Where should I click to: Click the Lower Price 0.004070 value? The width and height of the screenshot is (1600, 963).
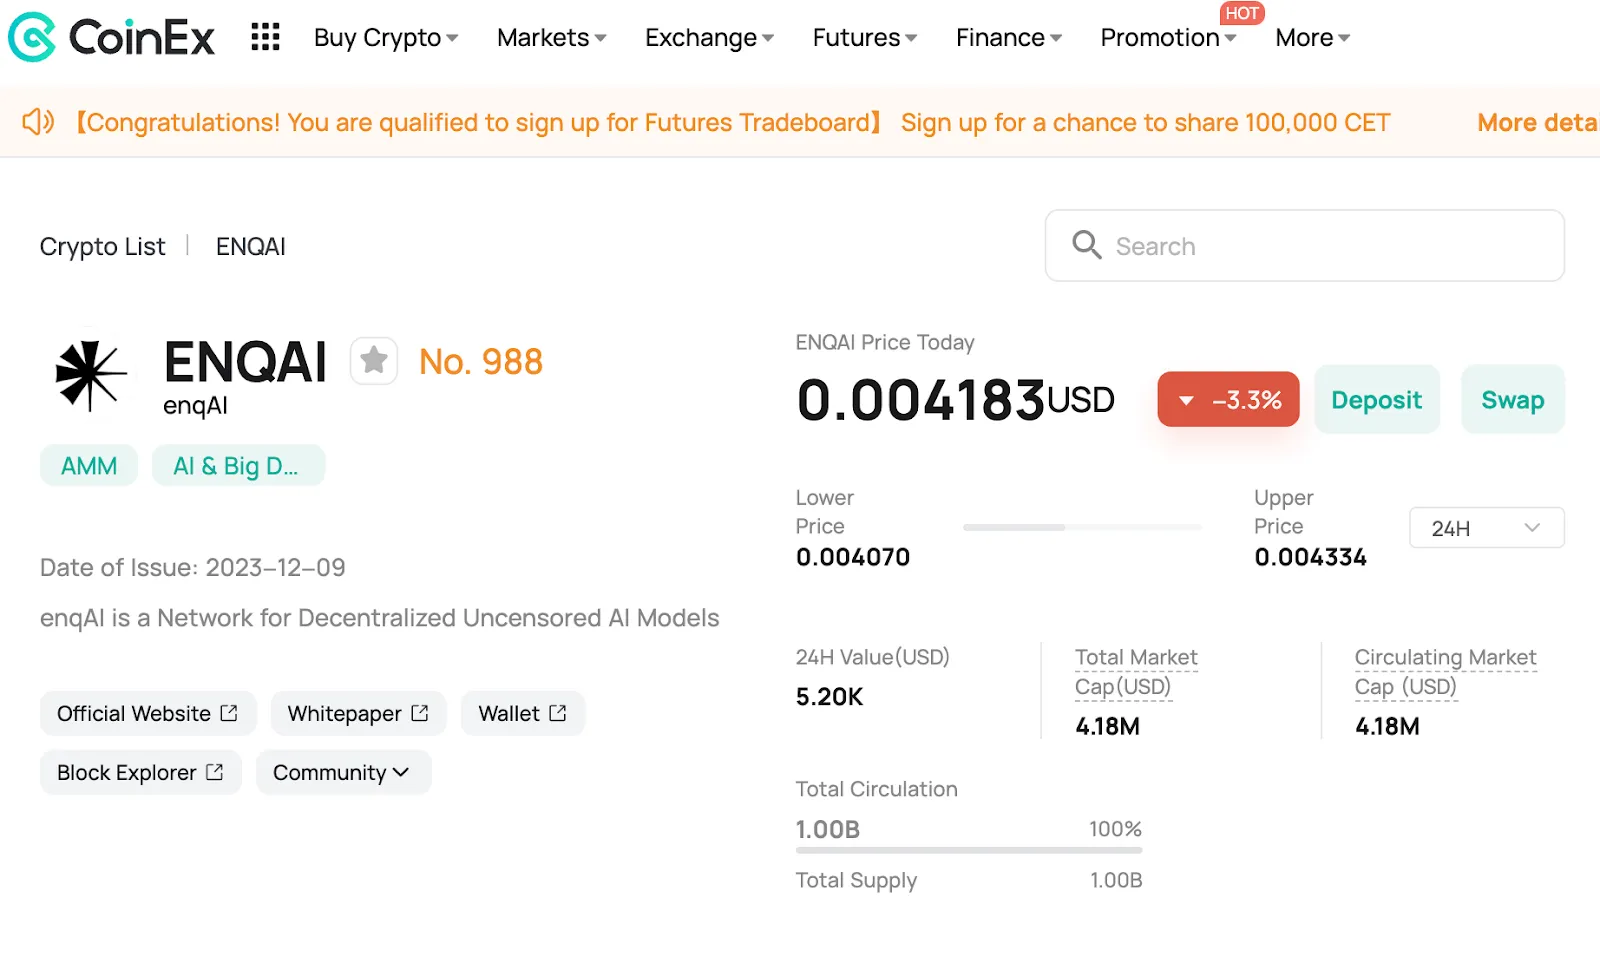pyautogui.click(x=853, y=557)
